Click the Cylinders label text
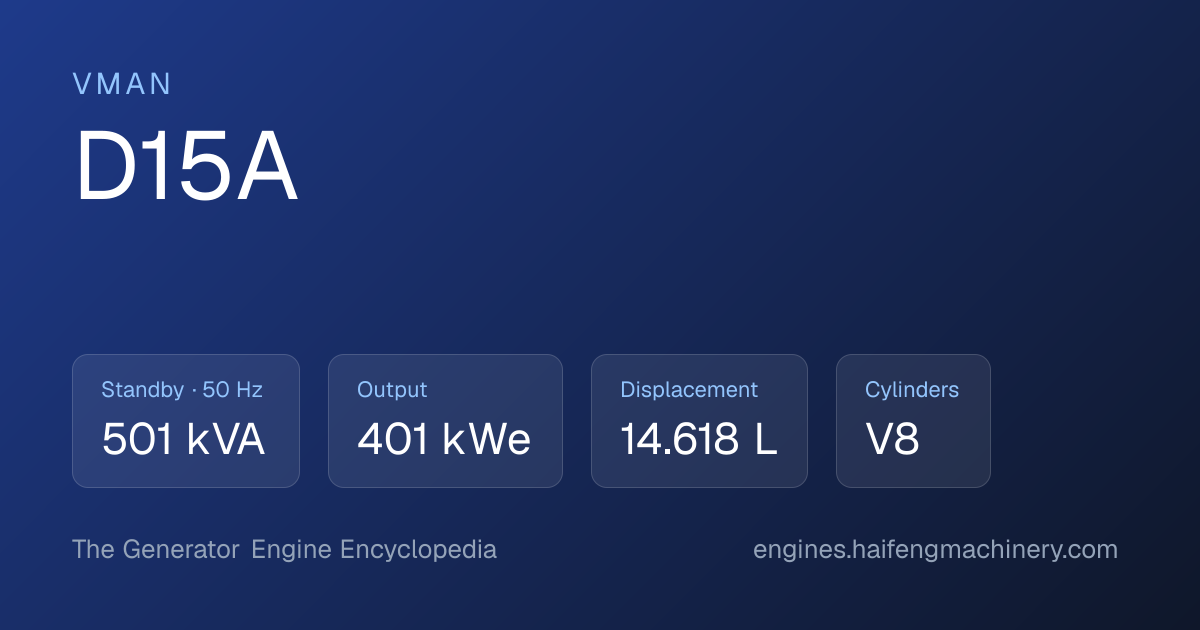The image size is (1200, 630). (x=912, y=390)
